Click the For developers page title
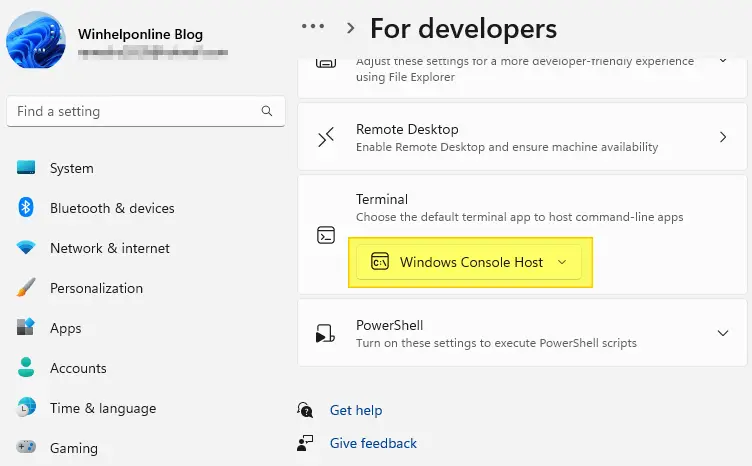 (463, 28)
